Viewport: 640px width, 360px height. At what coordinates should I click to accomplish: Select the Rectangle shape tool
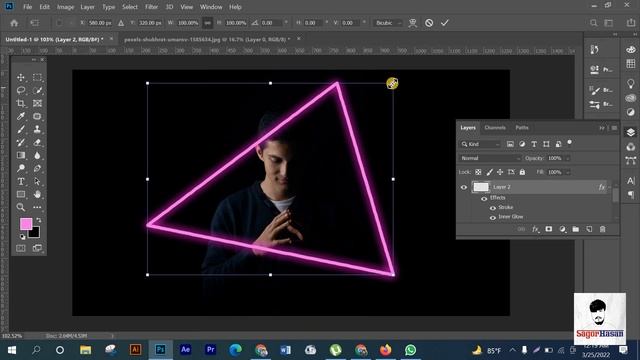click(x=21, y=195)
